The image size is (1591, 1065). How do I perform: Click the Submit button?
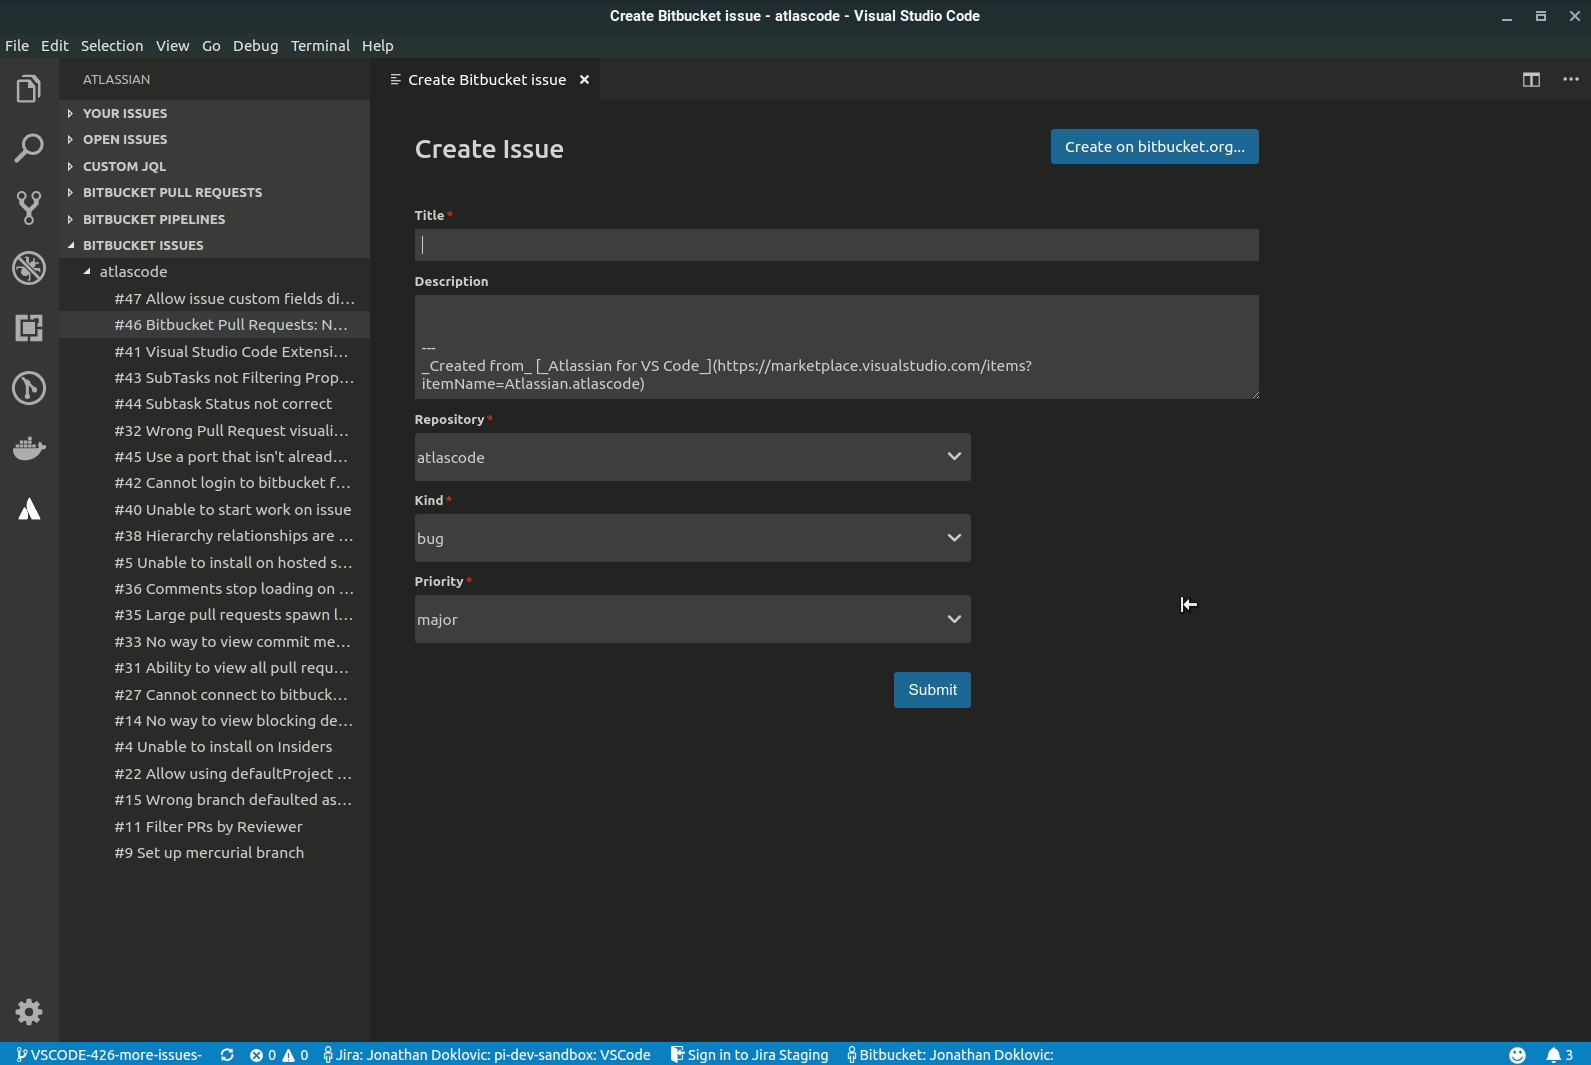932,690
